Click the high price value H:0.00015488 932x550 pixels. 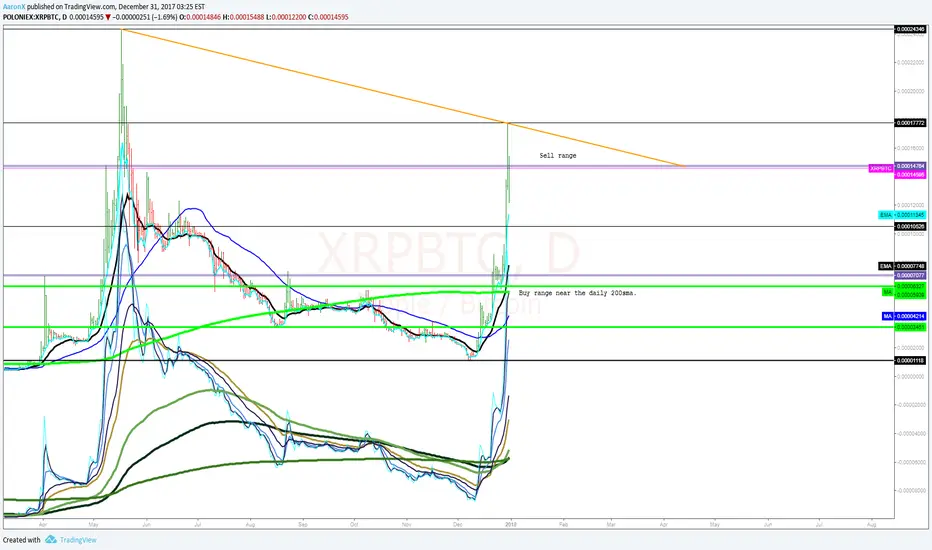[x=242, y=17]
